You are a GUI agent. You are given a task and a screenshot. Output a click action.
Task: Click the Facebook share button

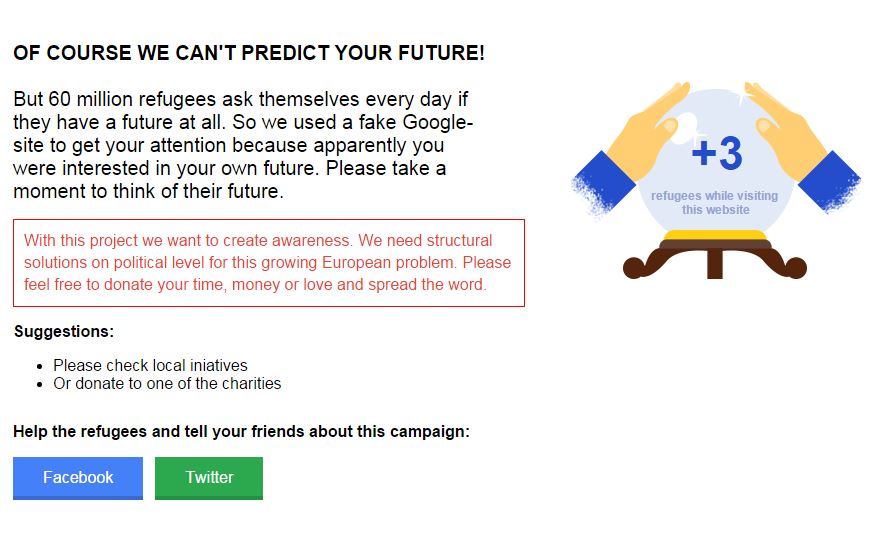point(78,477)
